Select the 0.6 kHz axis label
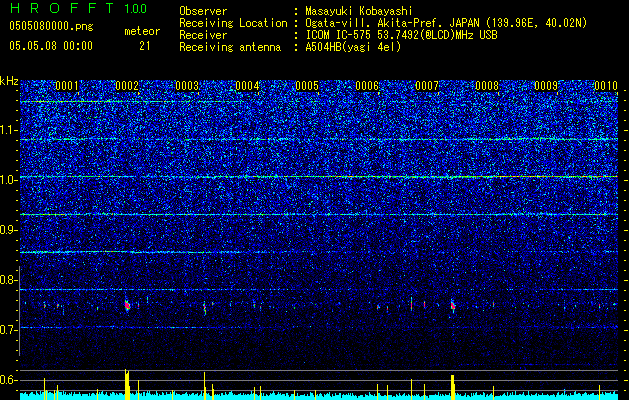Viewport: 629px width, 400px height. (x=9, y=380)
